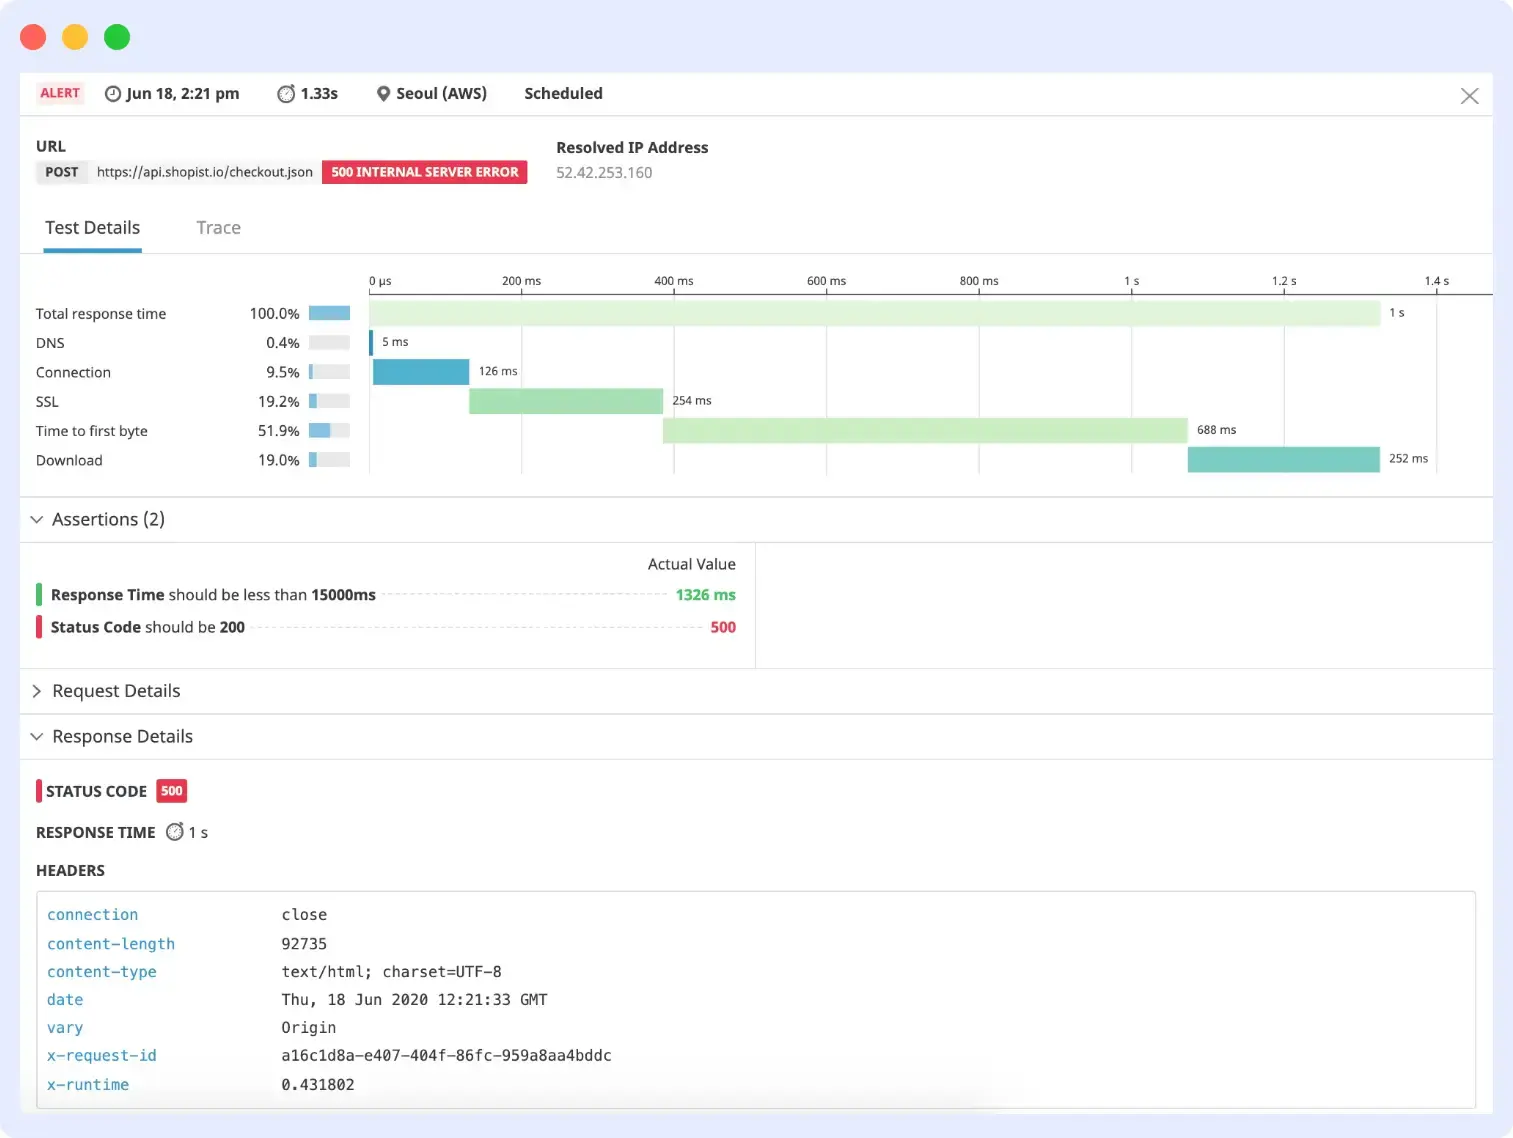Click the x-runtime value 0.431802

(318, 1085)
